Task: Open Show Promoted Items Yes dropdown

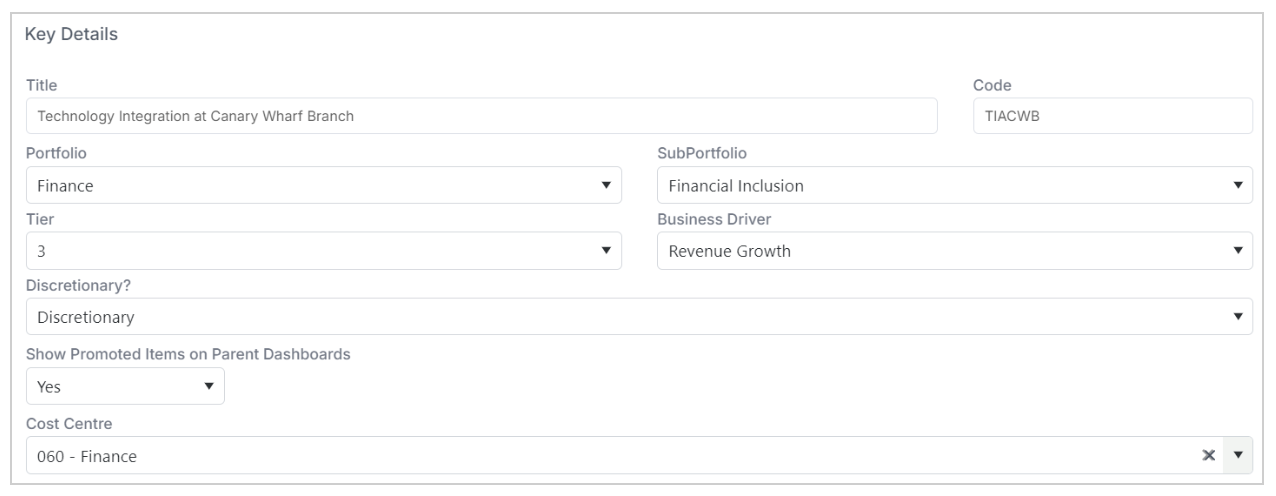Action: [125, 385]
